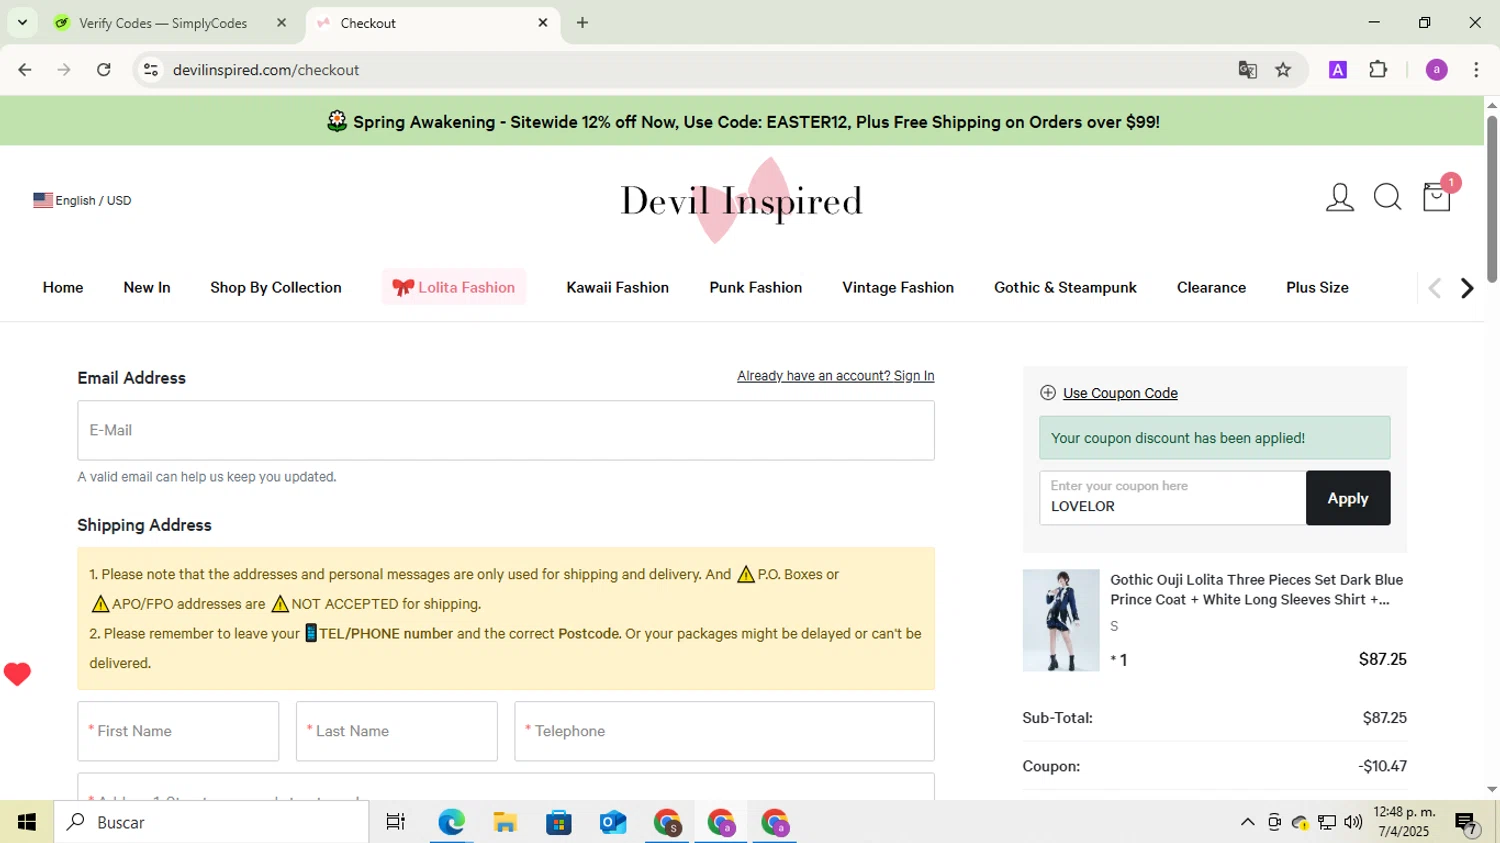
Task: Open the browser extensions puzzle icon
Action: coord(1378,70)
